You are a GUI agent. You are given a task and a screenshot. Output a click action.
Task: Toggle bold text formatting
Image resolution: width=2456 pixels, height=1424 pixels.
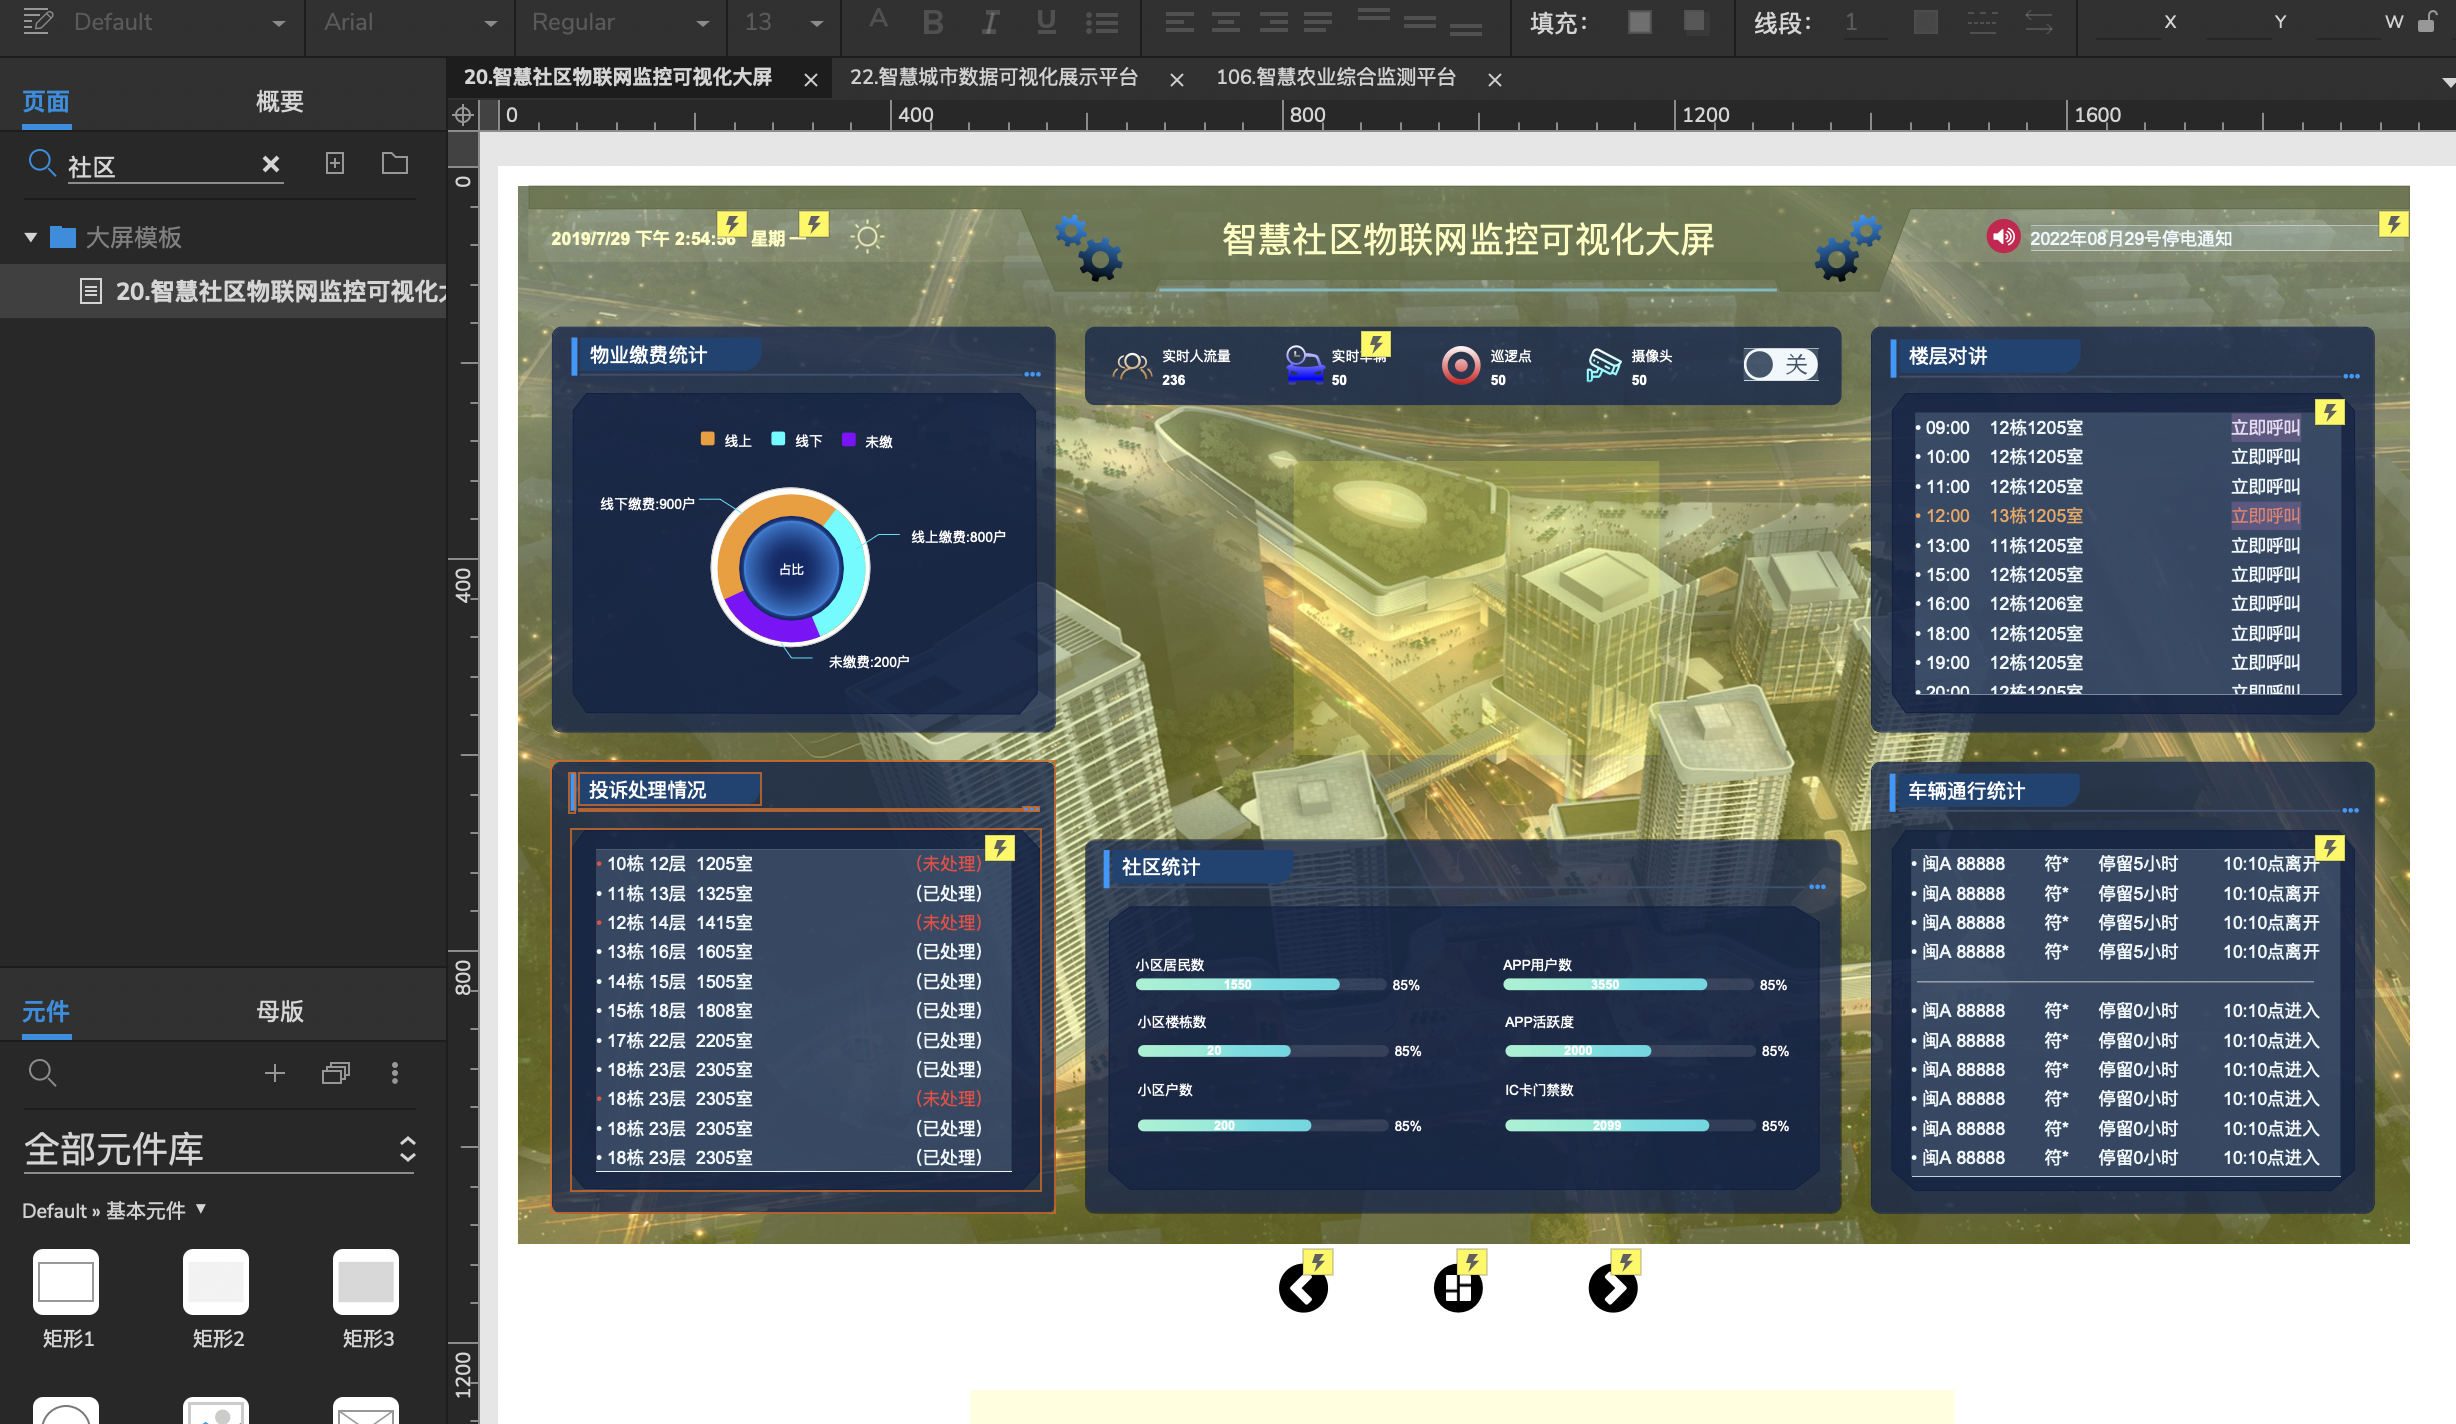(x=933, y=22)
